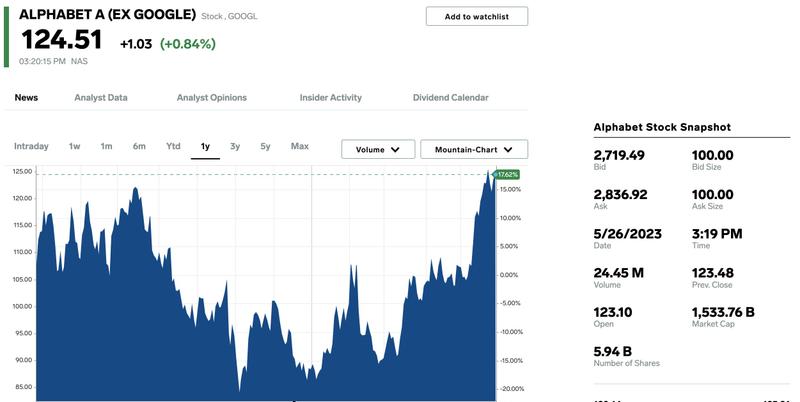The image size is (800, 402).
Task: Select the Max chart range
Action: [x=299, y=146]
